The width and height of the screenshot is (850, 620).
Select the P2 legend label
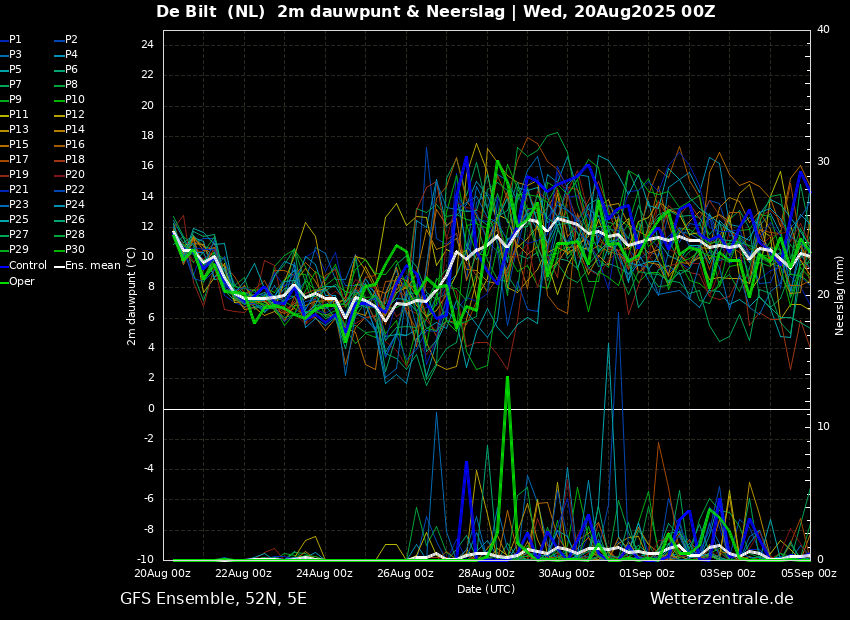(x=71, y=40)
